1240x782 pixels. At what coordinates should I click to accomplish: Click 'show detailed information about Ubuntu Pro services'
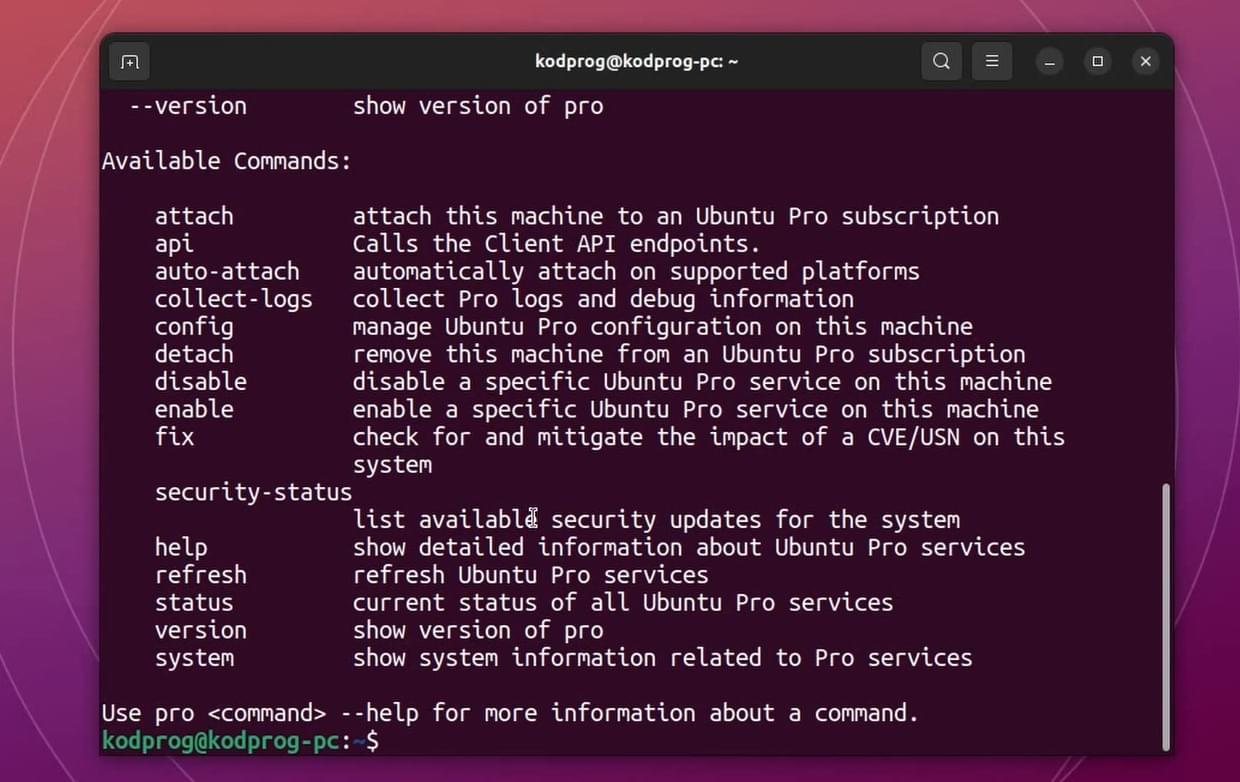coord(689,548)
